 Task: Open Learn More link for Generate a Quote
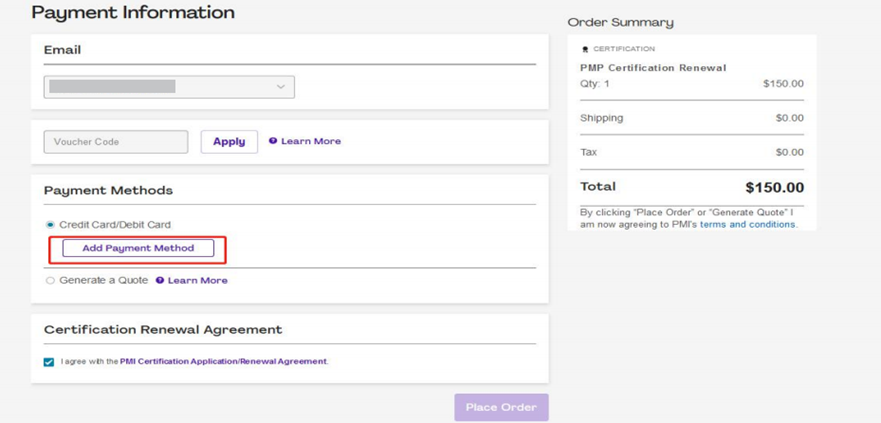point(198,281)
